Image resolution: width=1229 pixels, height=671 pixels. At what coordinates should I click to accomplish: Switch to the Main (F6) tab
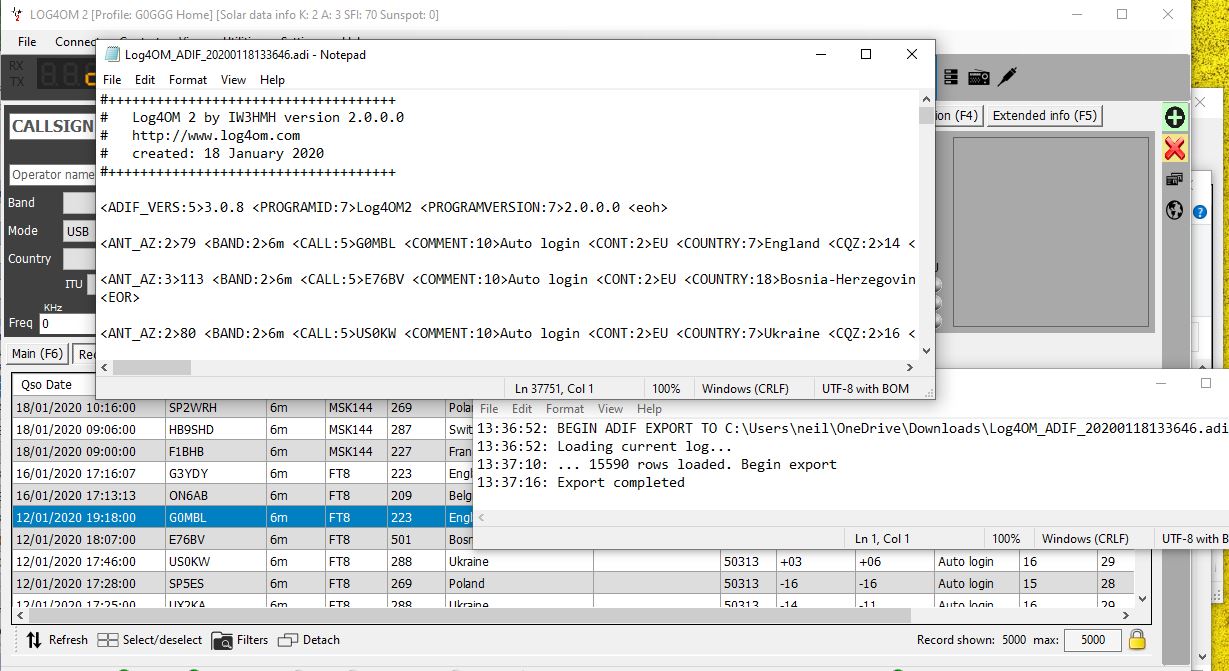point(38,354)
